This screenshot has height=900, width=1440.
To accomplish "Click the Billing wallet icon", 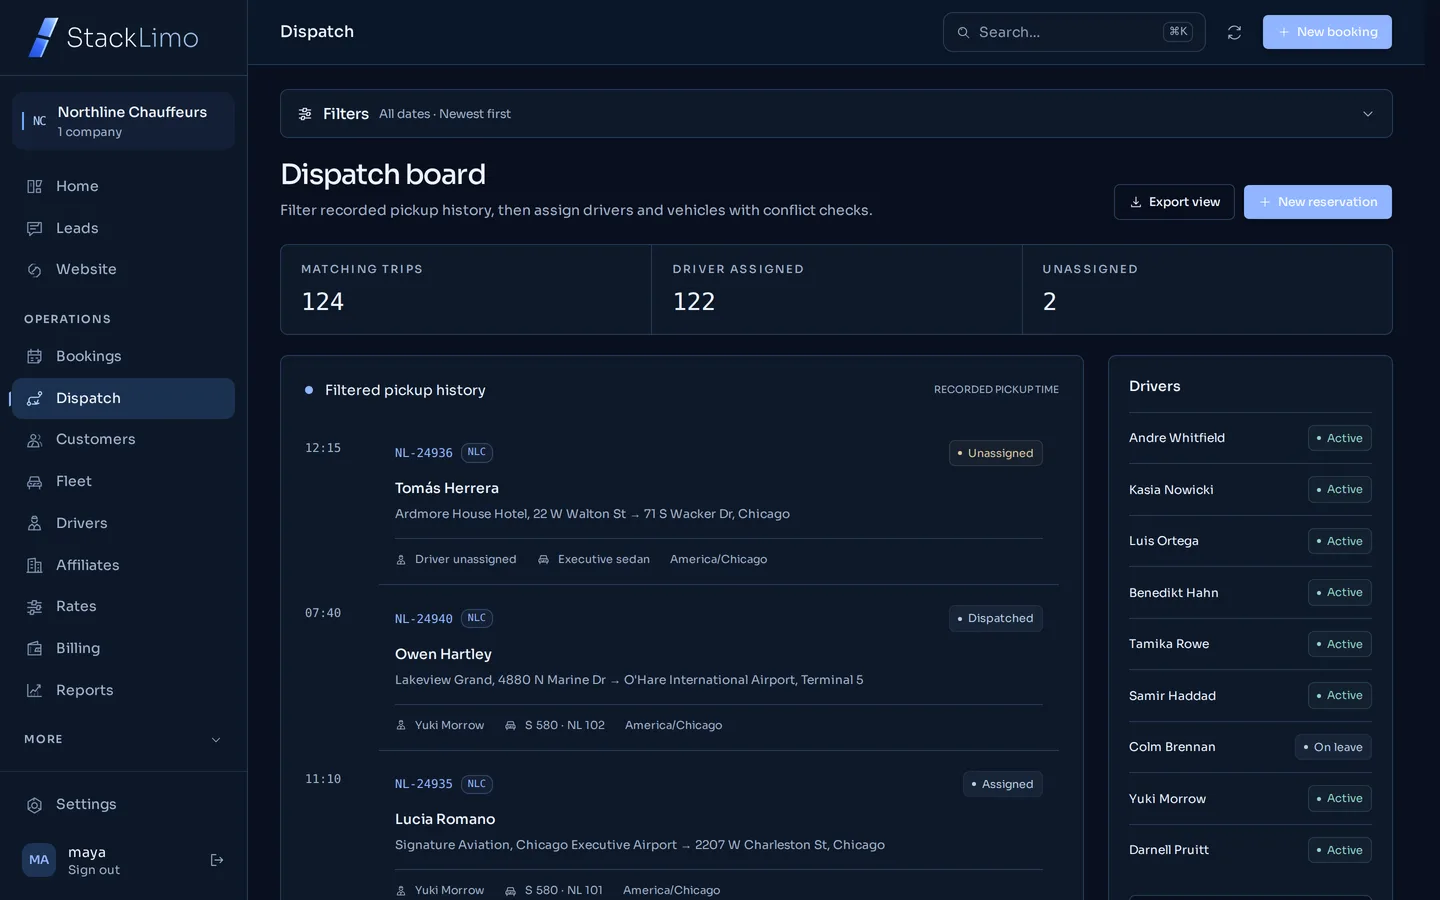I will coord(35,648).
